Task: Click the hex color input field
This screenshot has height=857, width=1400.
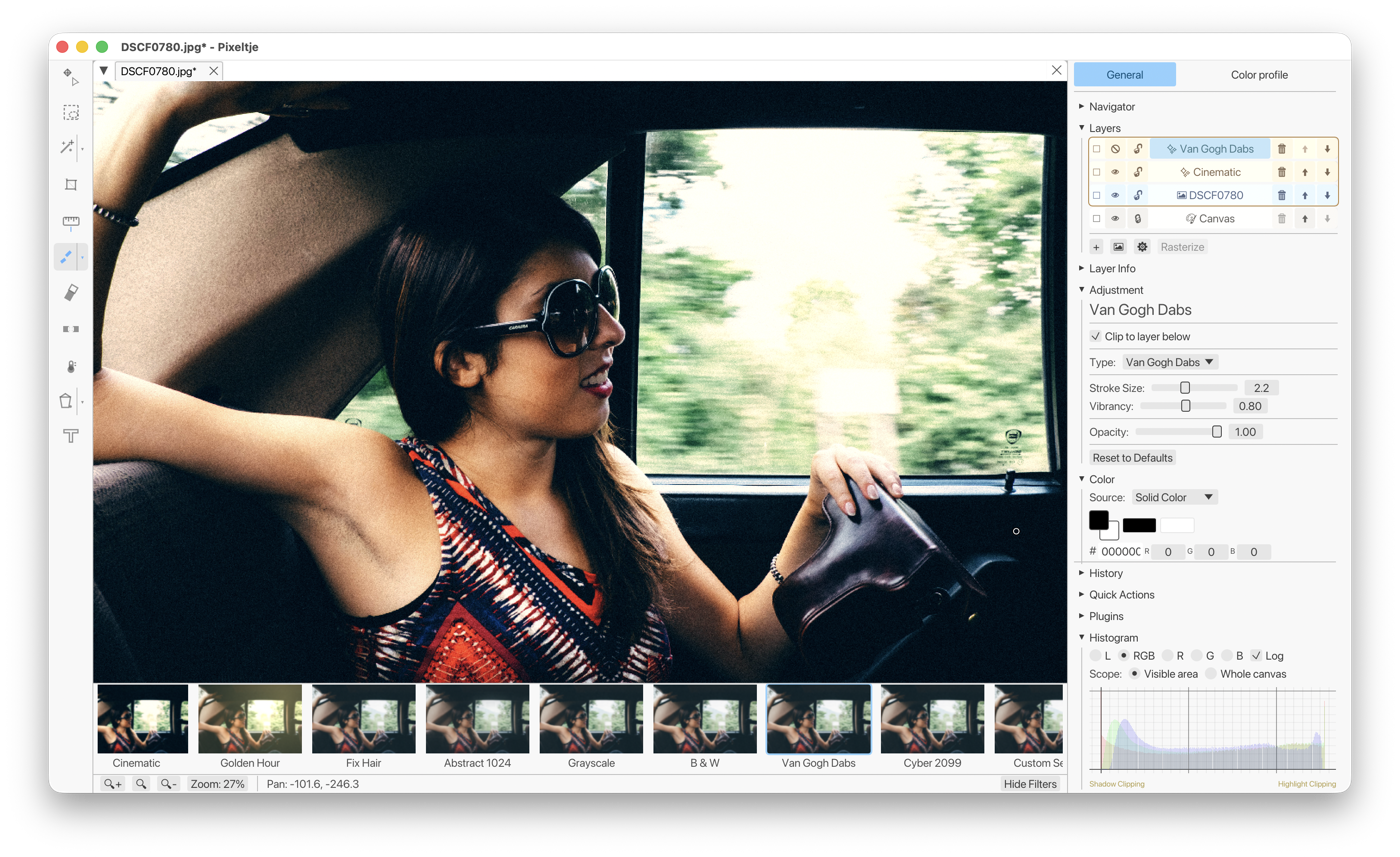Action: click(x=1121, y=552)
